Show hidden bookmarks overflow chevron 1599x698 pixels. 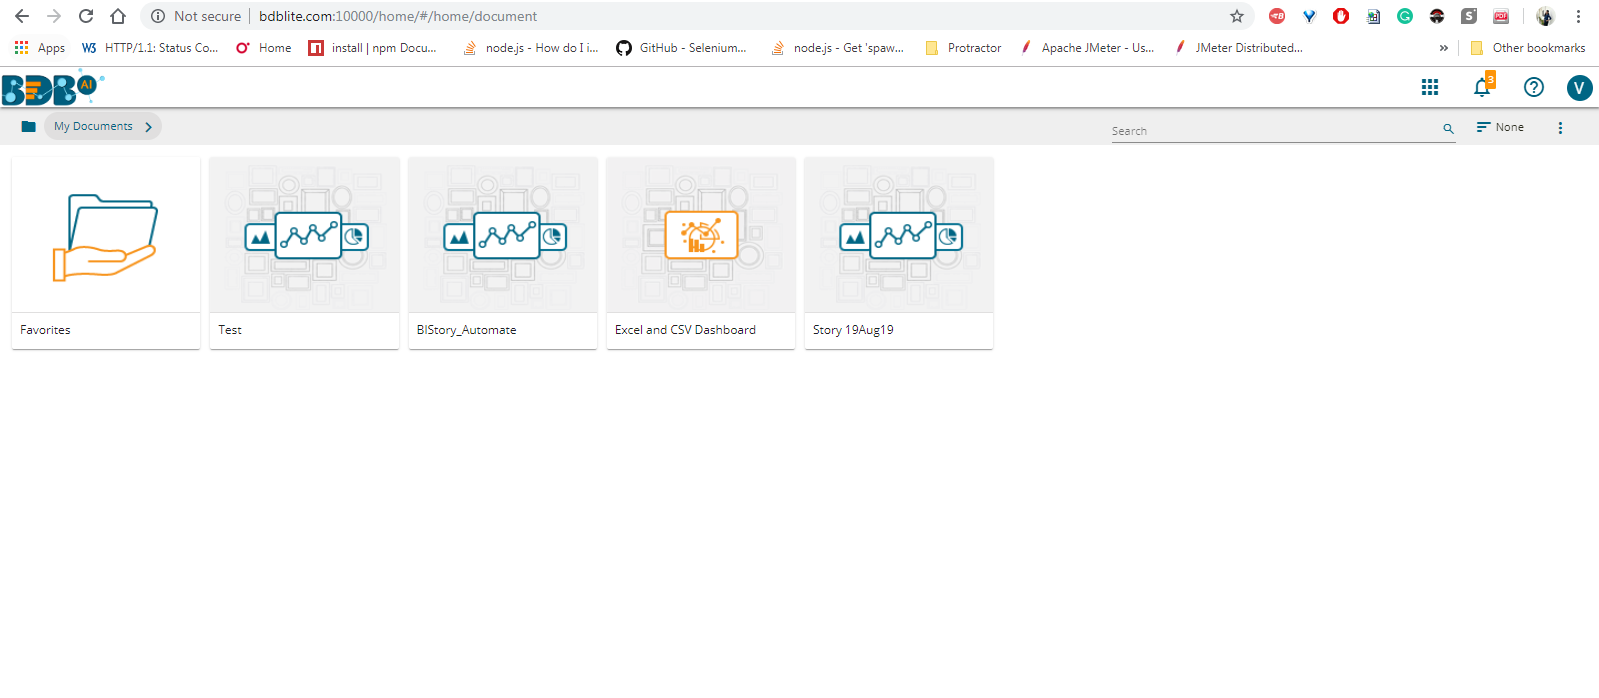1443,48
